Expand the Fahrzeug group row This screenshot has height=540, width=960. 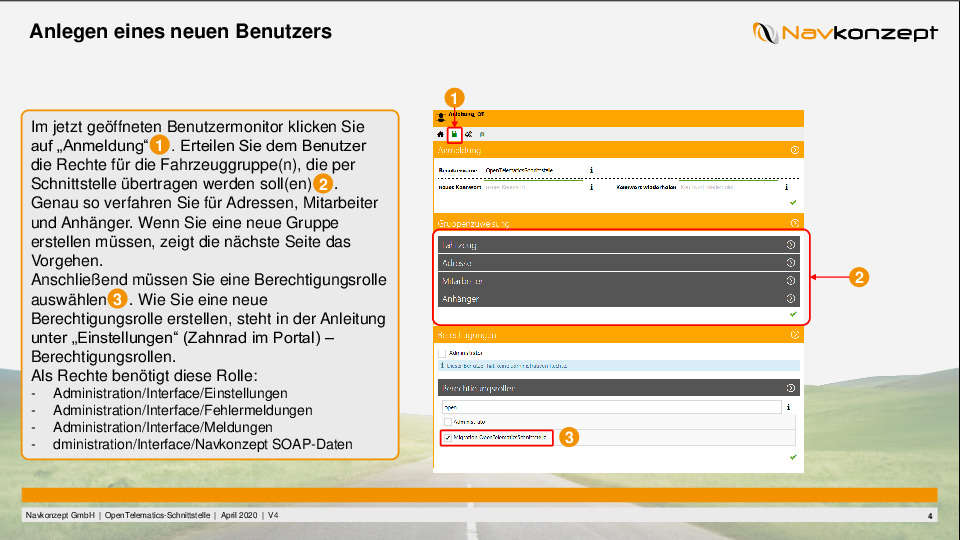(x=791, y=245)
